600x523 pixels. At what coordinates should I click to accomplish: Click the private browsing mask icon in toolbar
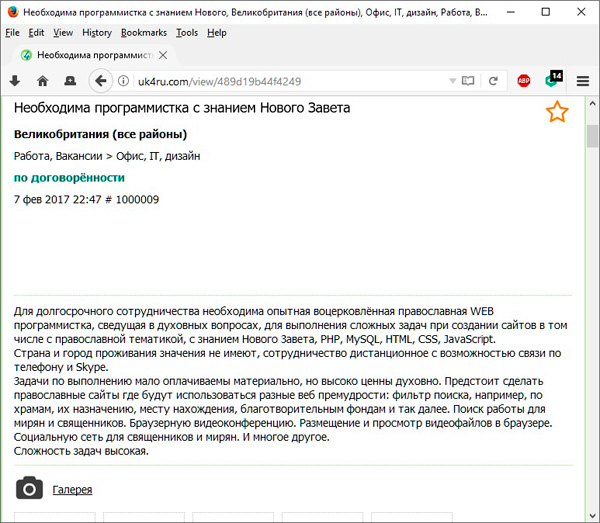tap(70, 81)
